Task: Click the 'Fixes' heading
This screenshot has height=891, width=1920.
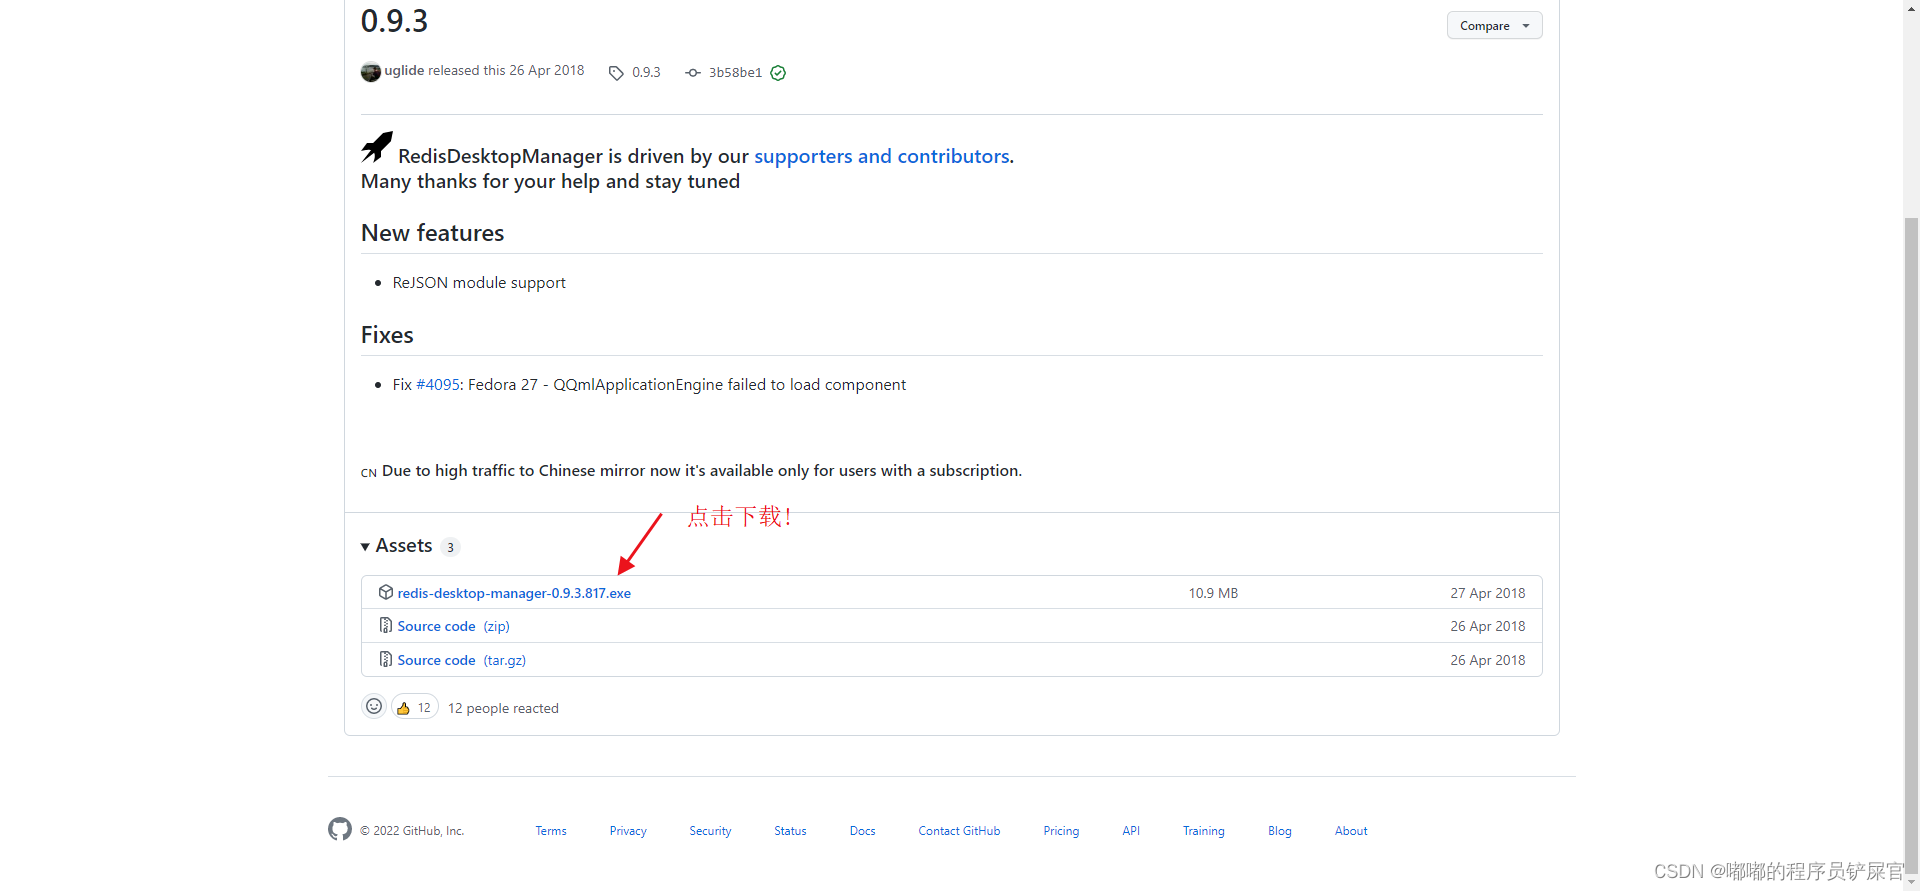Action: tap(387, 335)
